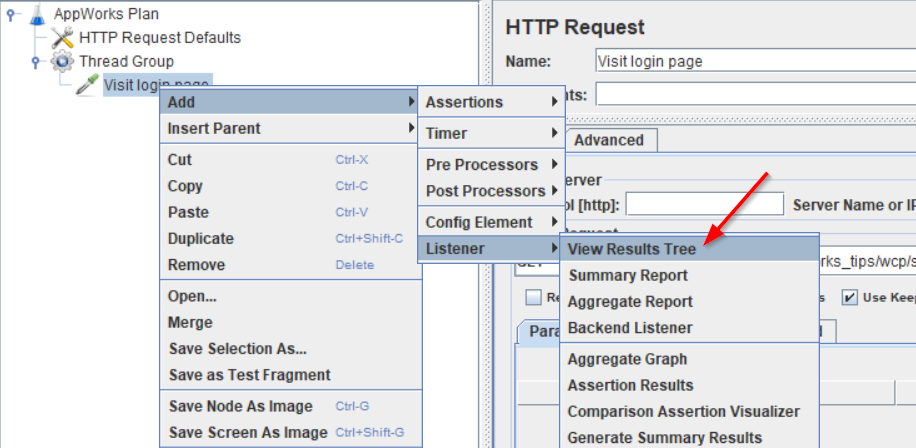Screen dimensions: 916x448
Task: Click the HTTP Request Defaults wrench icon
Action: (x=63, y=38)
